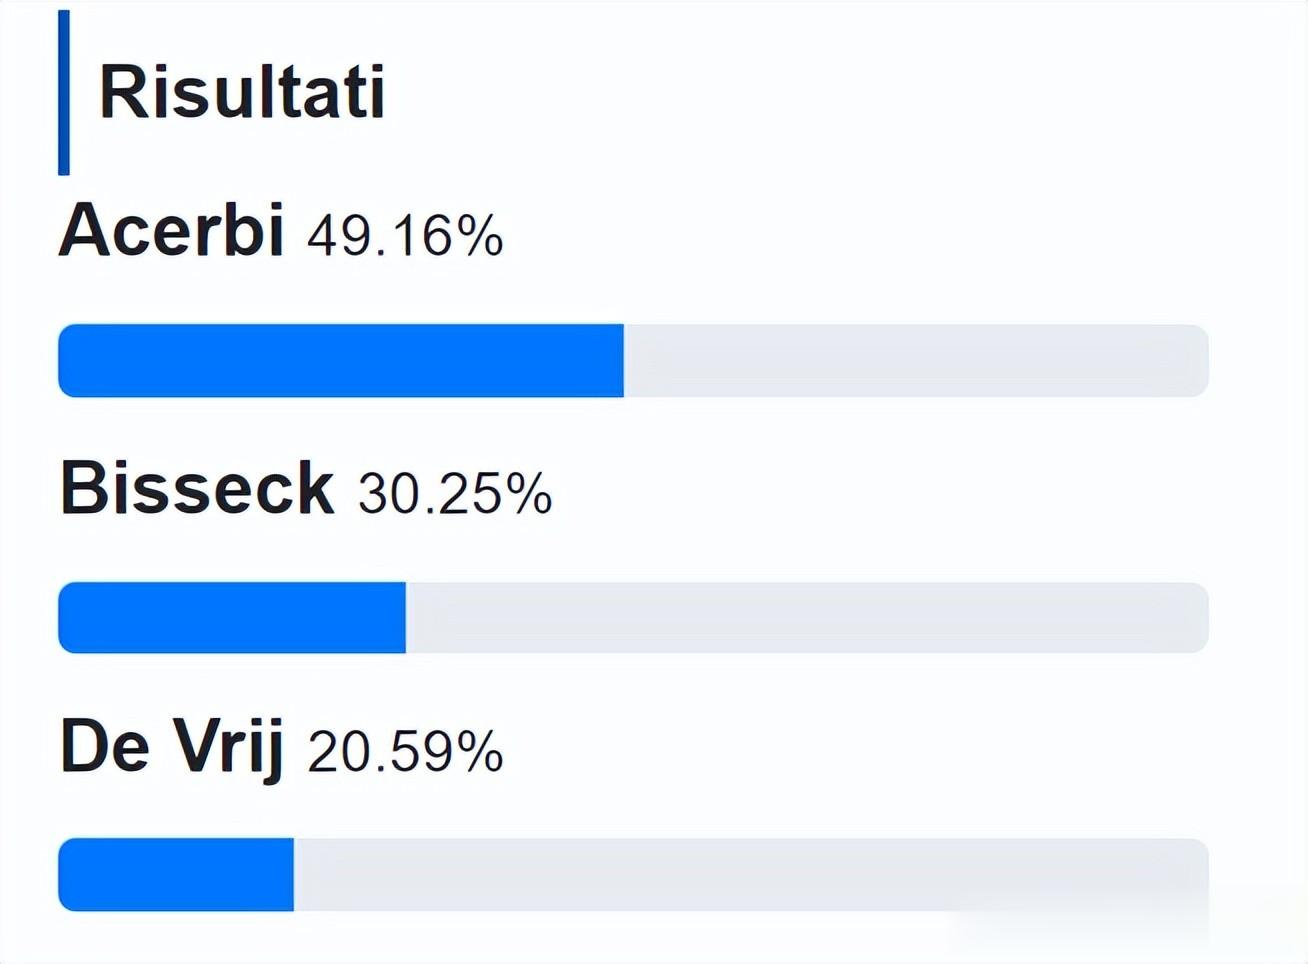The image size is (1308, 964).
Task: Click the blue vertical accent bar beside Risultati
Action: (x=64, y=92)
